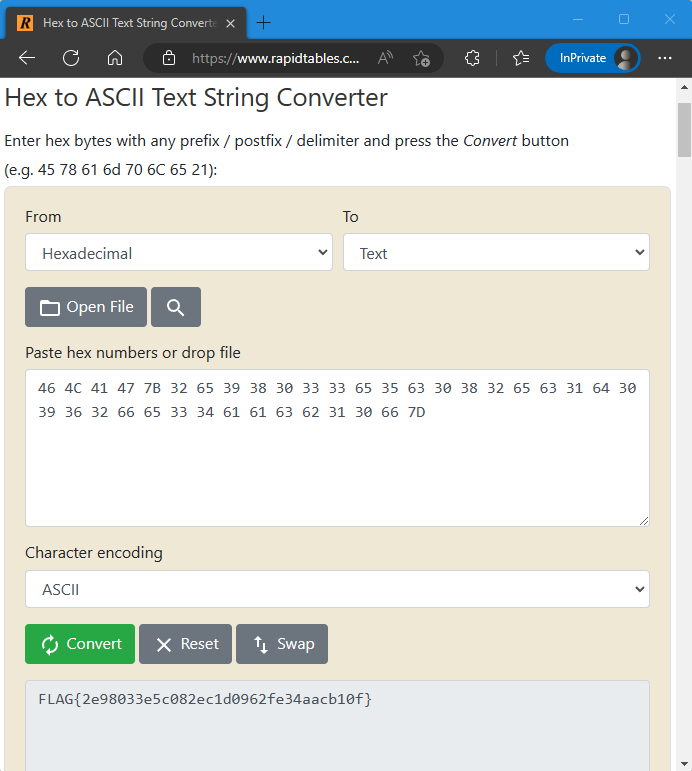Refresh the page with reload icon
Viewport: 692px width, 771px height.
point(71,58)
